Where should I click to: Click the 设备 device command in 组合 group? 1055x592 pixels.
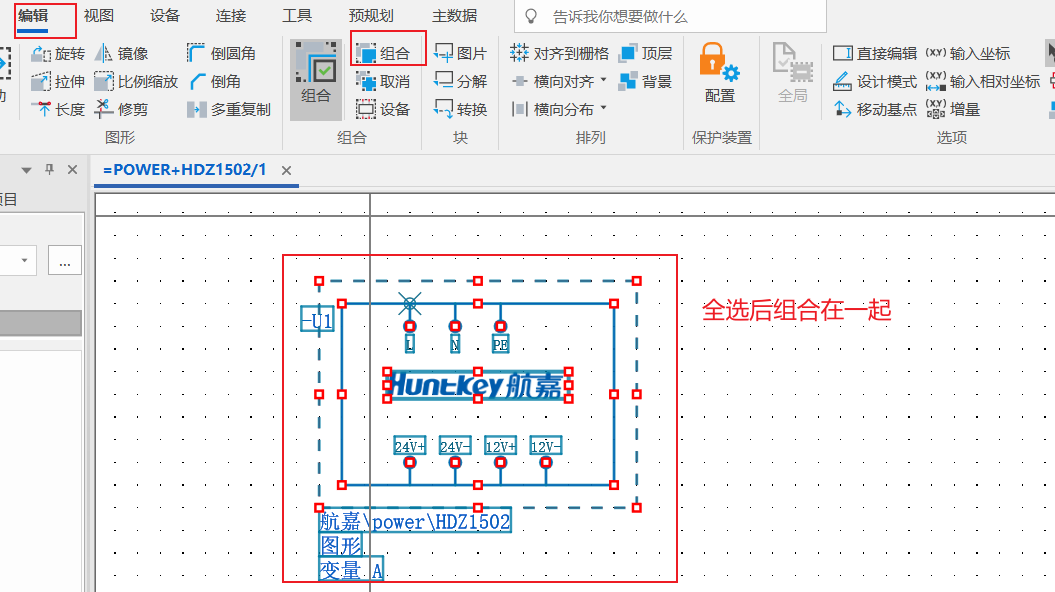[384, 110]
